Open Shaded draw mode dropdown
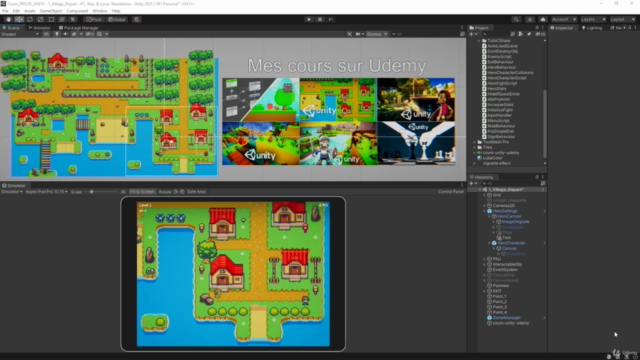The width and height of the screenshot is (640, 360). (x=20, y=34)
